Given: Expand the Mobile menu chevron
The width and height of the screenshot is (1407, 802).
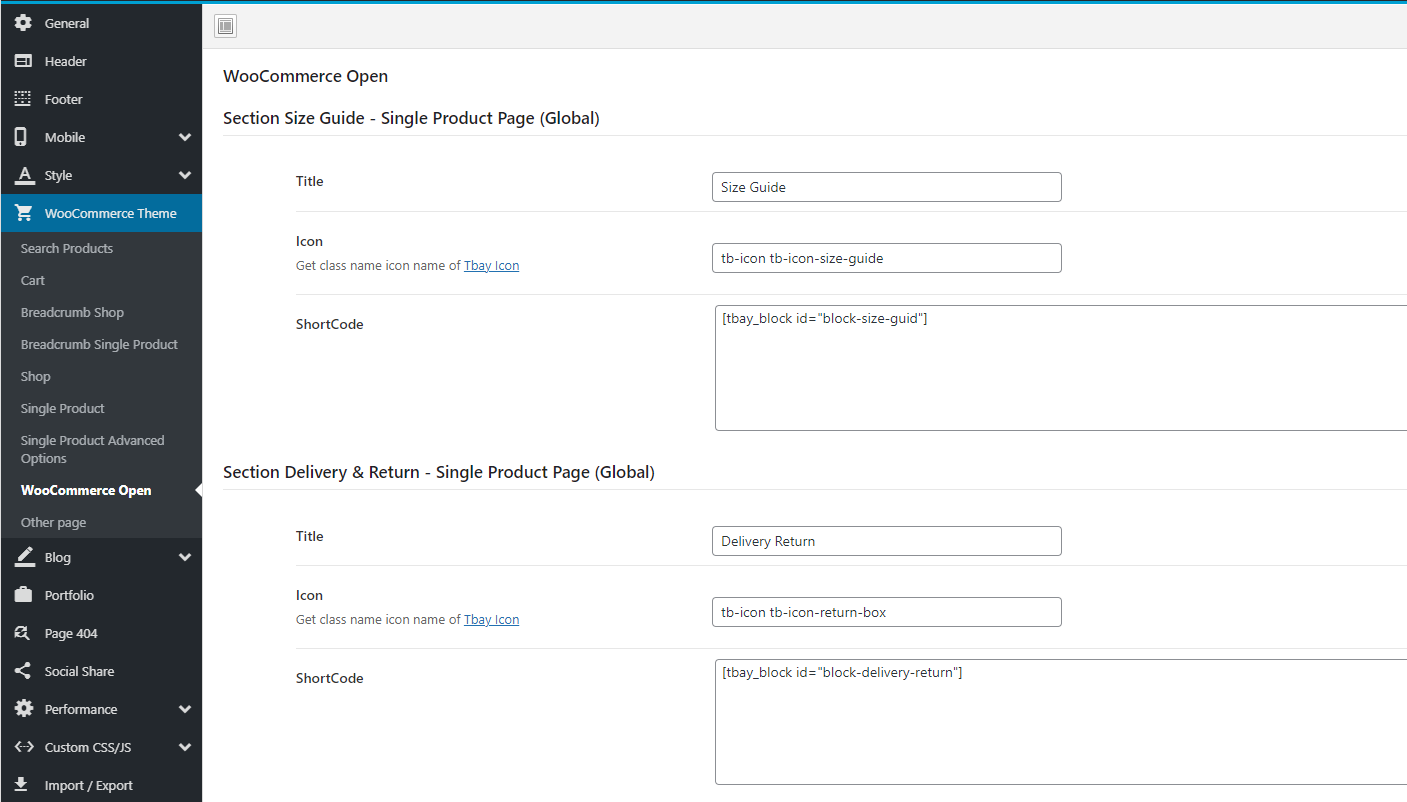Looking at the screenshot, I should 185,137.
